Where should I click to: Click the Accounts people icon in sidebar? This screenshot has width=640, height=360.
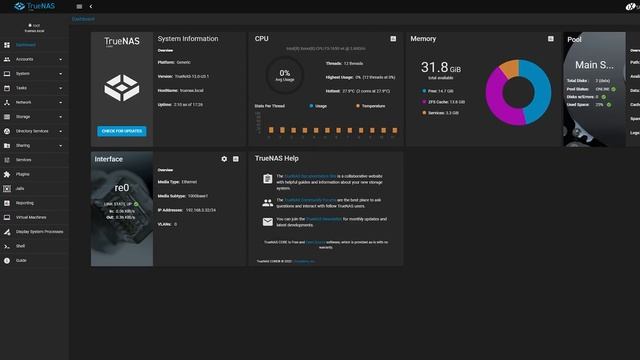7,59
